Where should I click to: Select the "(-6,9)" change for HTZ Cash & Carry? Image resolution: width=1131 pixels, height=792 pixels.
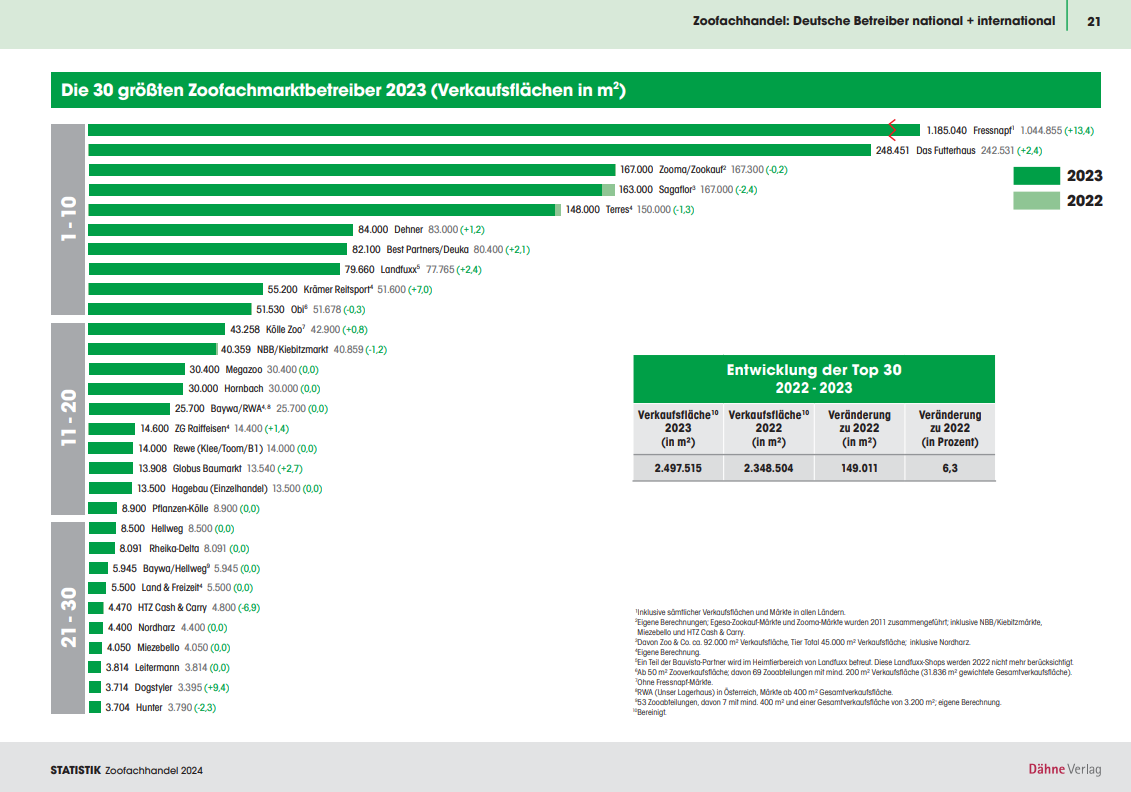click(x=249, y=608)
